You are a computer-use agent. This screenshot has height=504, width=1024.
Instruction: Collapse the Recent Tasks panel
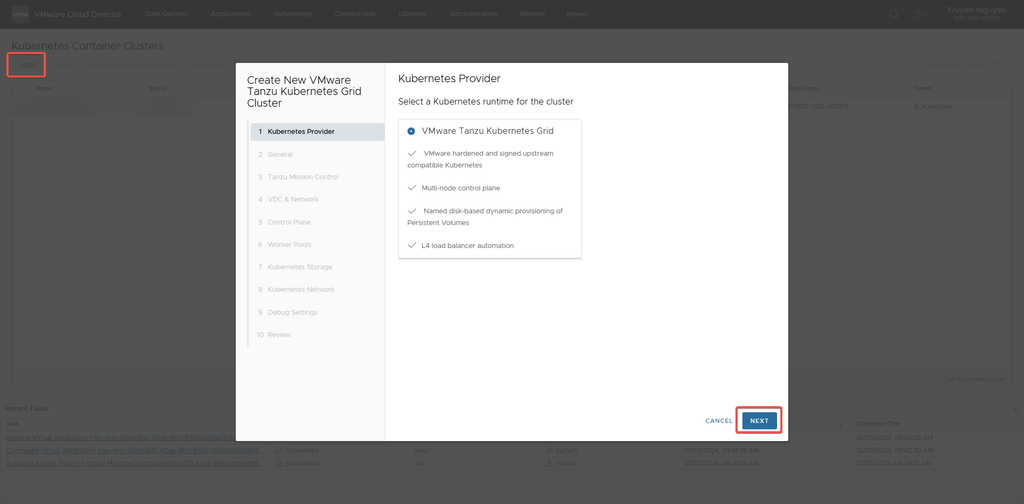(24, 408)
